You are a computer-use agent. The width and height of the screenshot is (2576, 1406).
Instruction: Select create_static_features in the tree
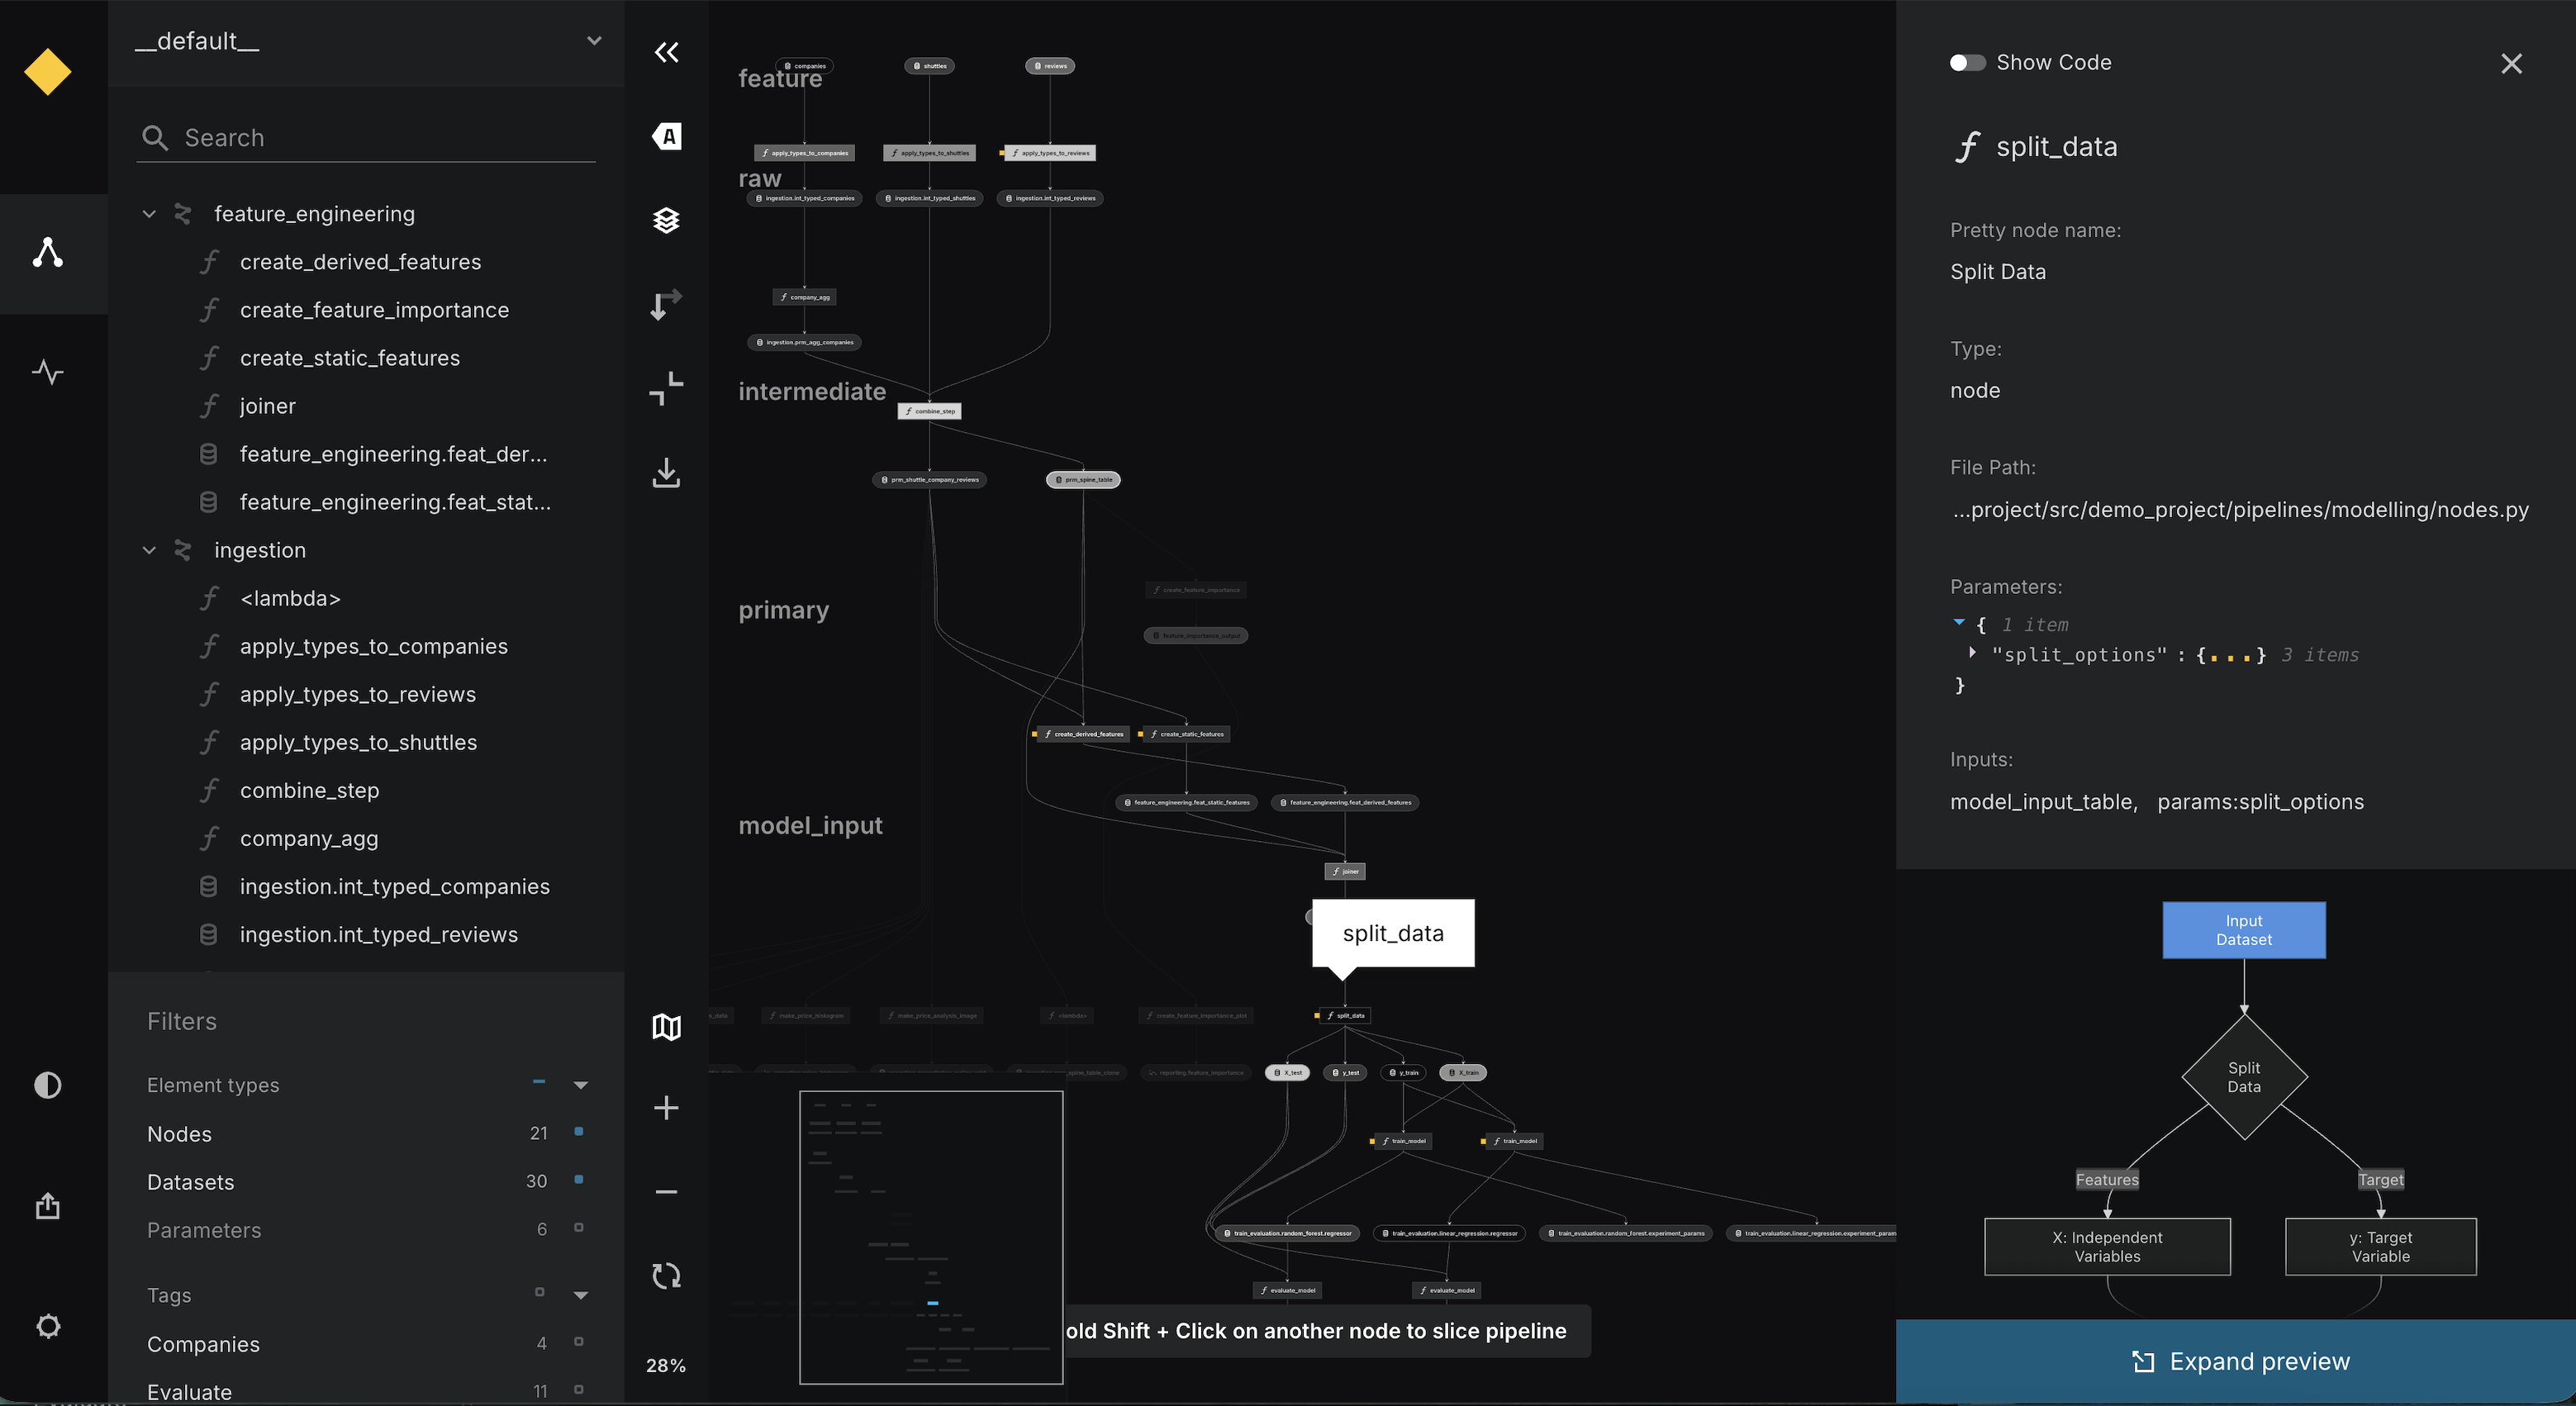pyautogui.click(x=350, y=358)
